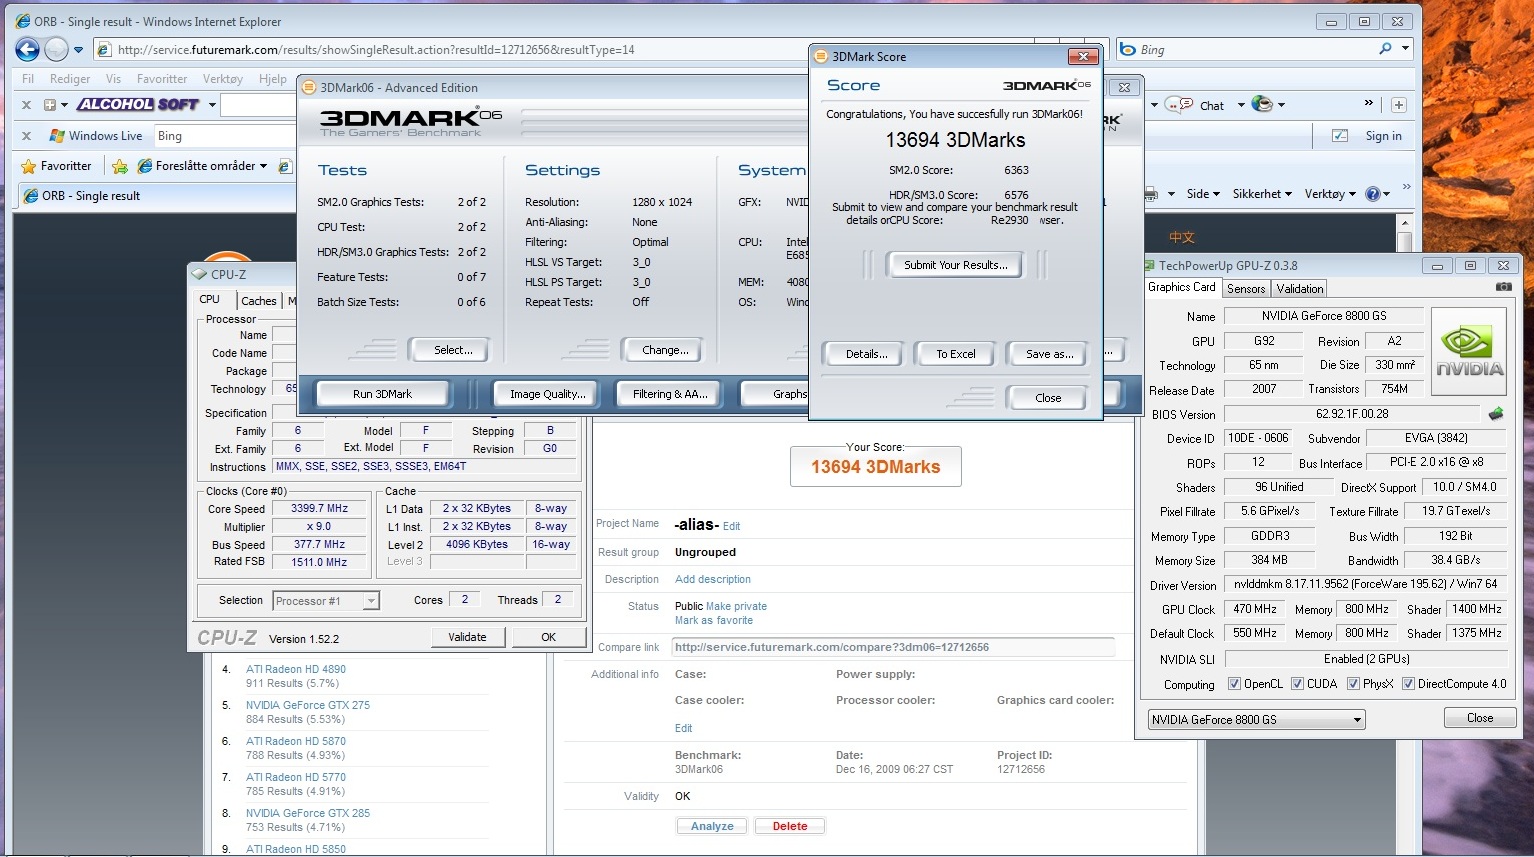Click Run 3DMark button
Viewport: 1534px width, 857px height.
[x=382, y=394]
